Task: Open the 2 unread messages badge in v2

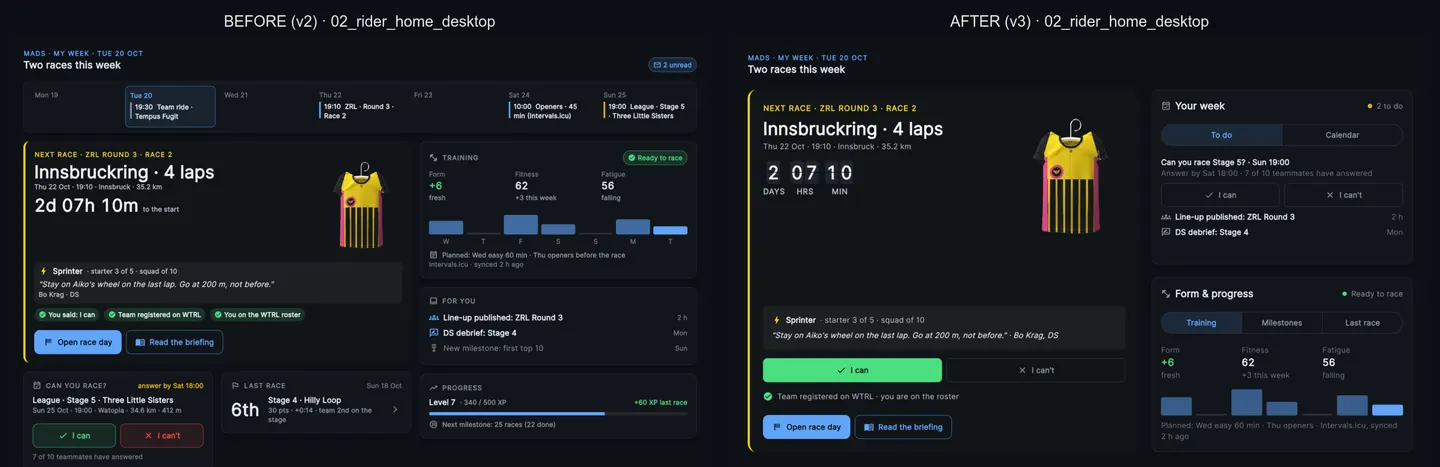Action: point(672,65)
